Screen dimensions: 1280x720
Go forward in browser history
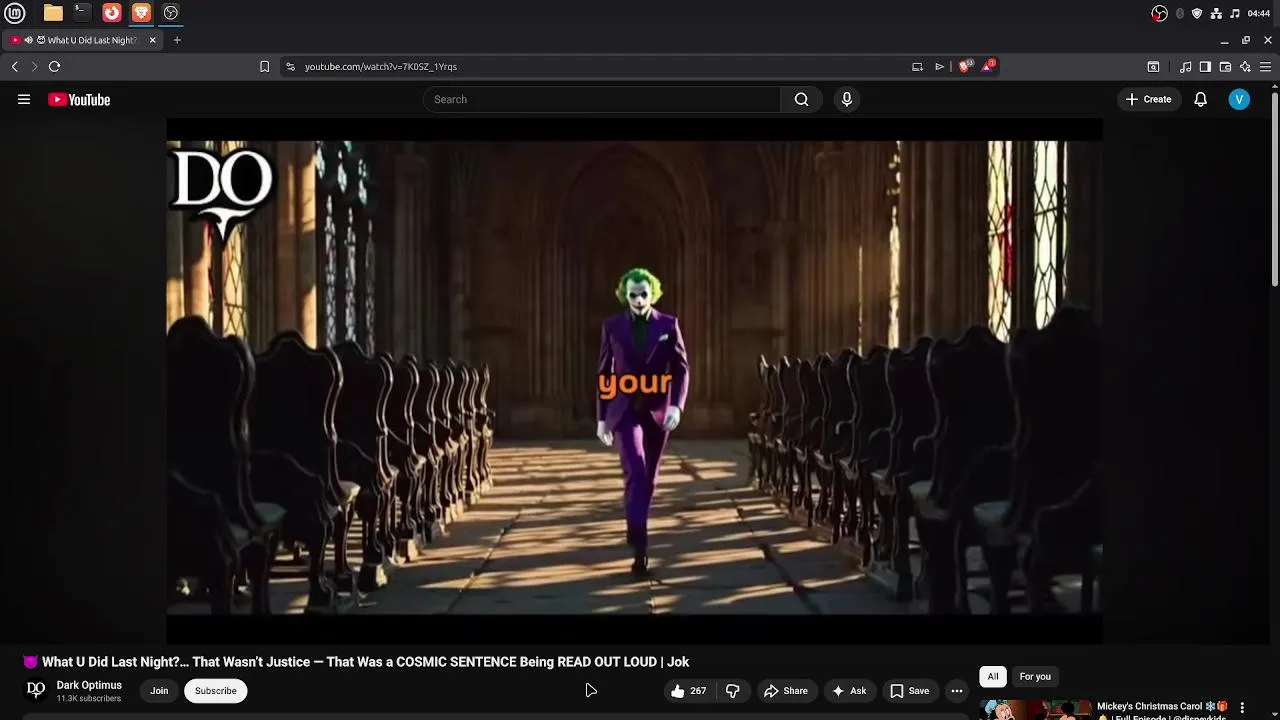(34, 67)
